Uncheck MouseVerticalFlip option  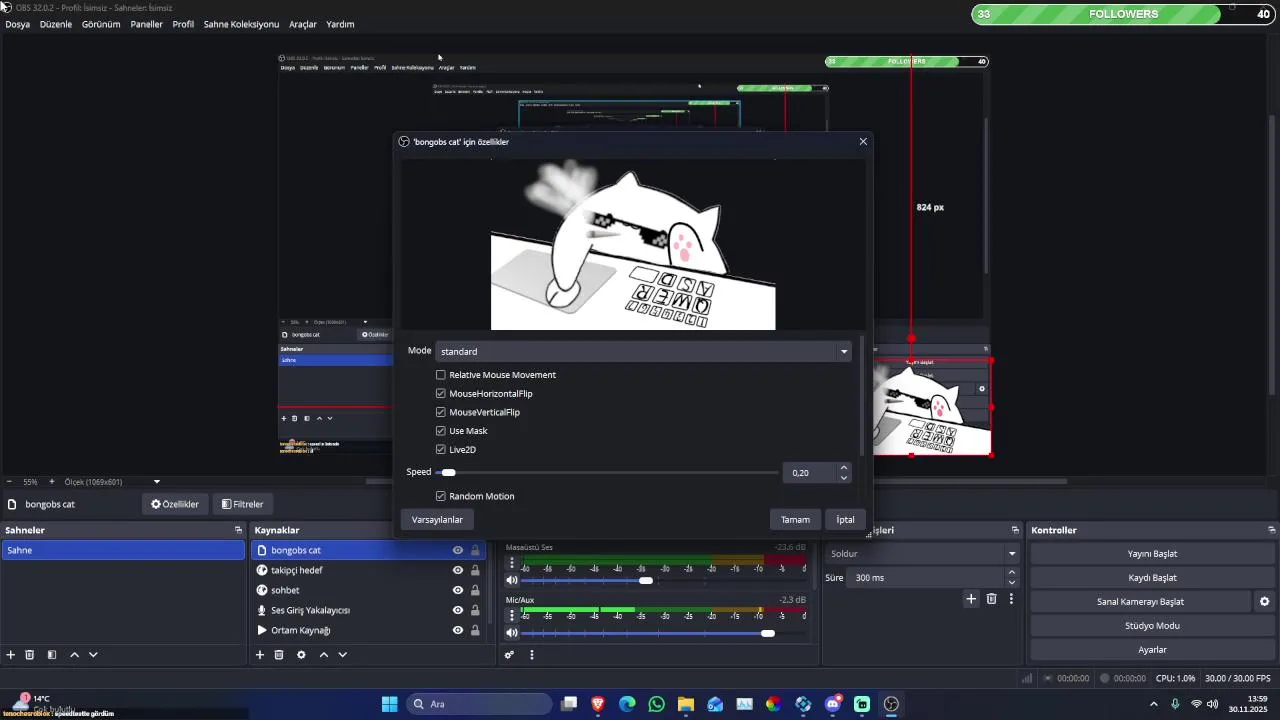440,412
